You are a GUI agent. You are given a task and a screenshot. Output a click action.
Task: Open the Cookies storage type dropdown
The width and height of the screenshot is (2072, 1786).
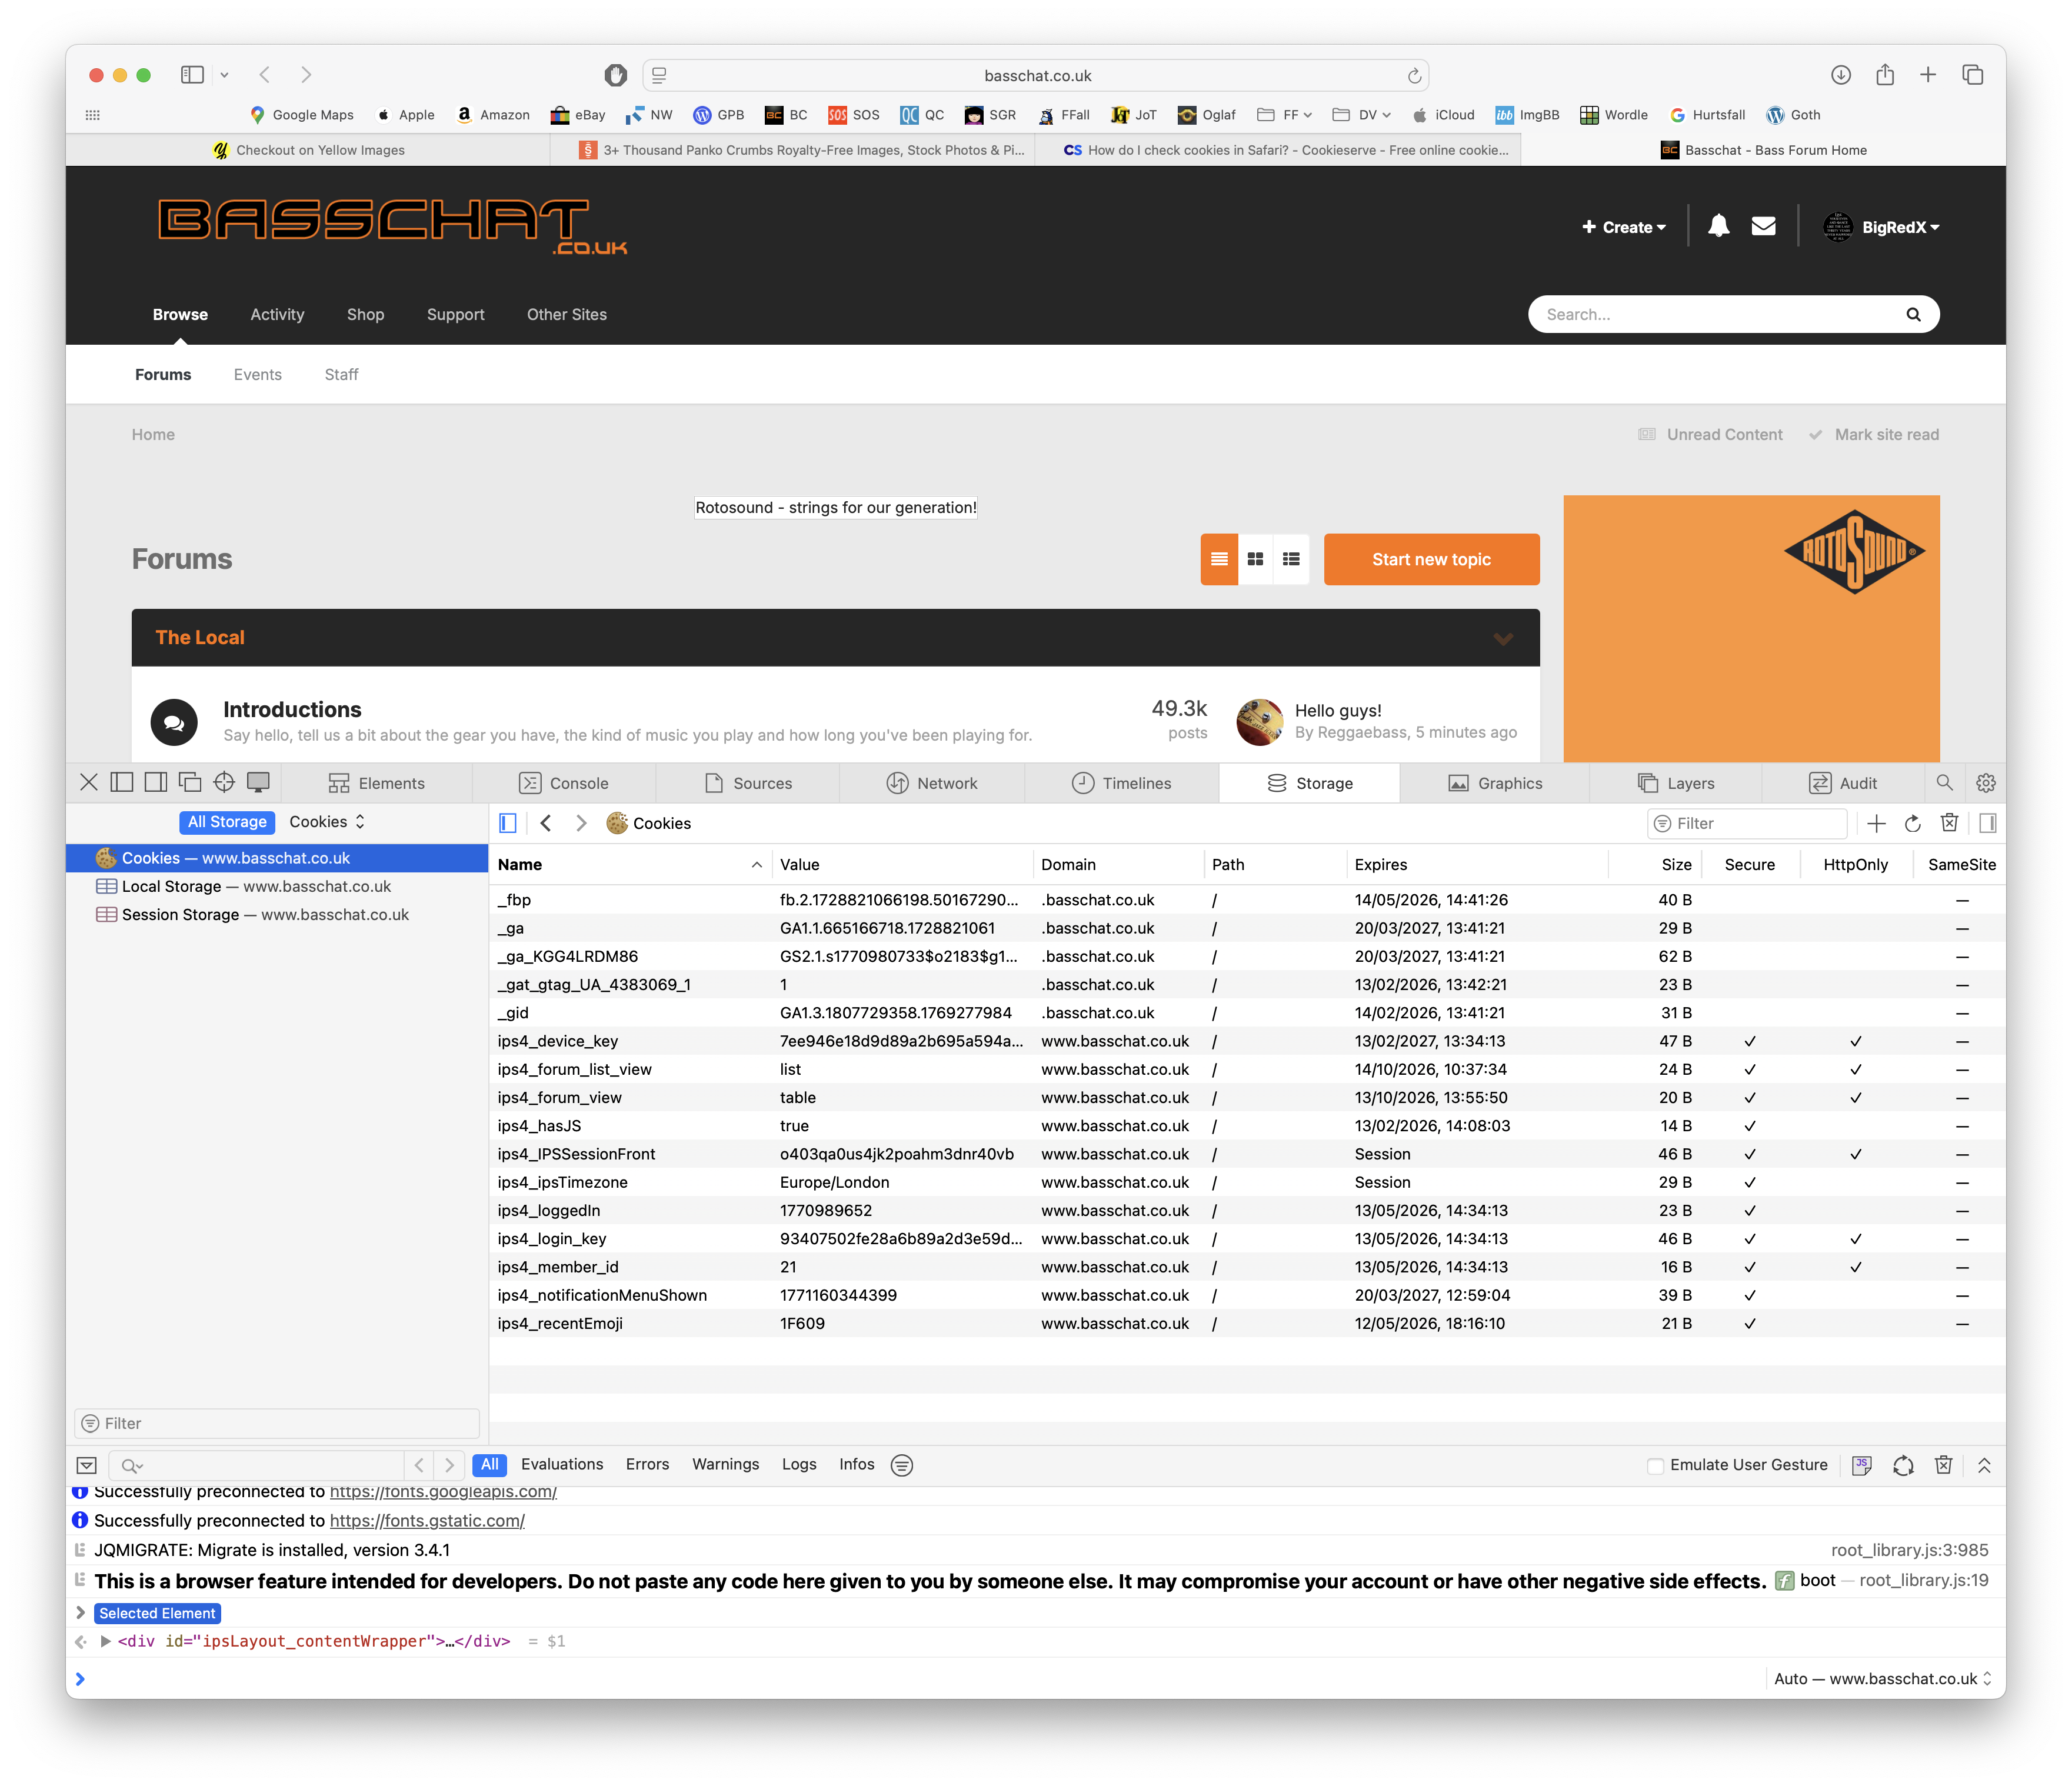pyautogui.click(x=327, y=822)
